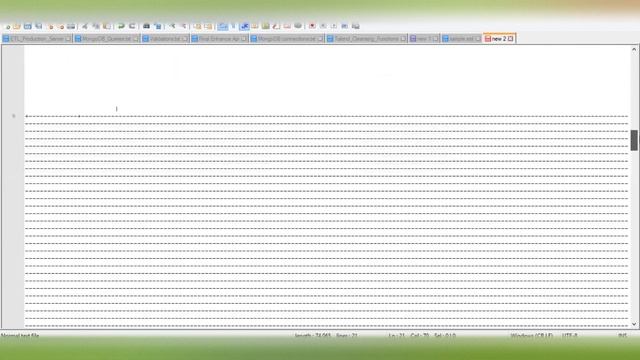640x360 pixels.
Task: Switch to the MongoDB connection tab
Action: point(287,39)
